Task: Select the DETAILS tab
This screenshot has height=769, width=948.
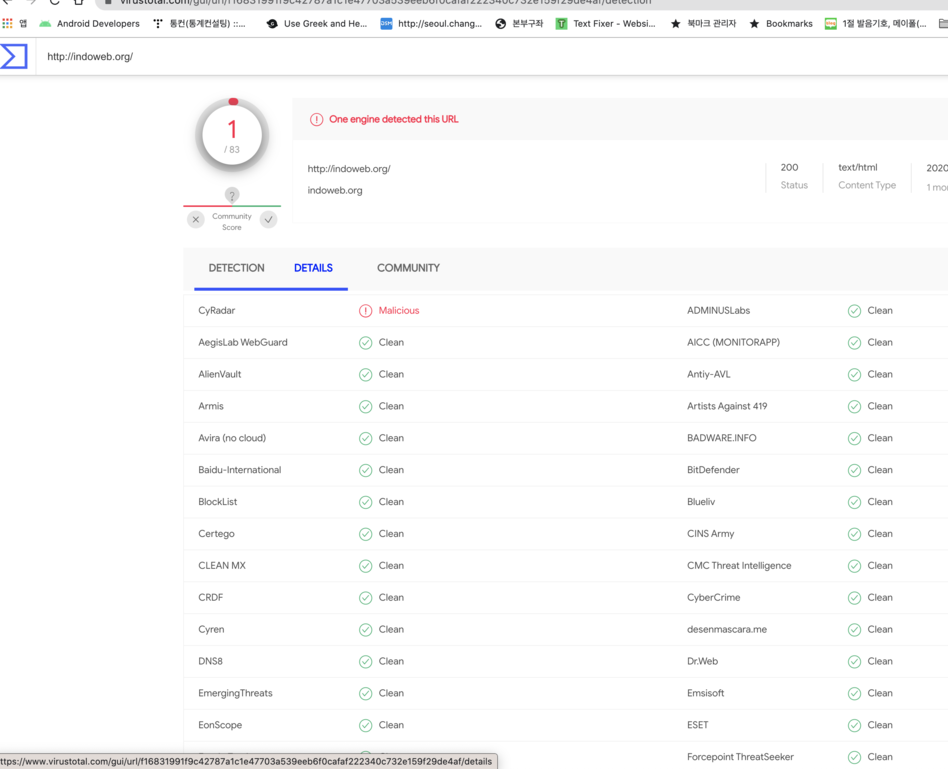Action: point(313,268)
